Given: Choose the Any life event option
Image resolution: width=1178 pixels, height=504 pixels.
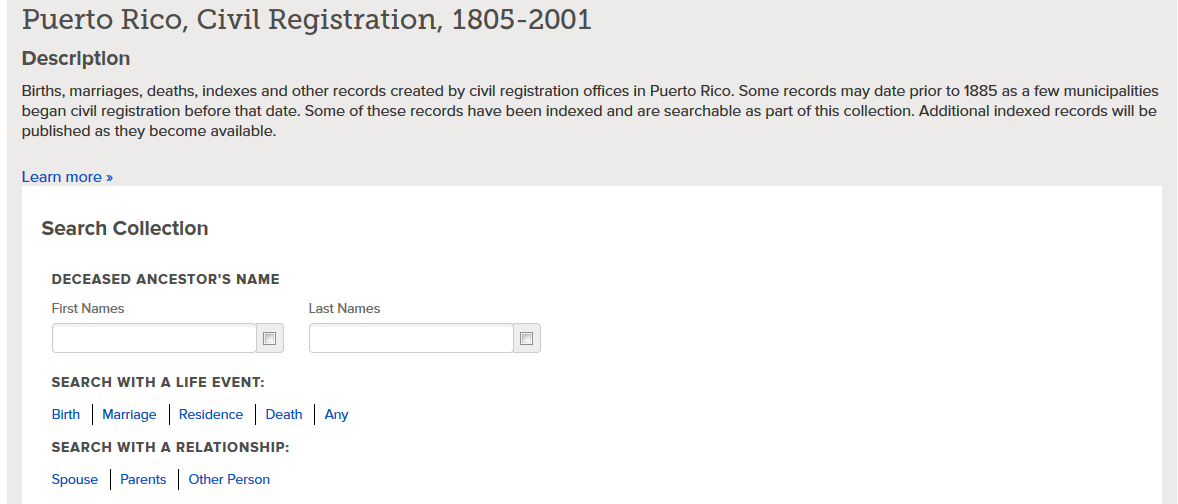Looking at the screenshot, I should (336, 414).
